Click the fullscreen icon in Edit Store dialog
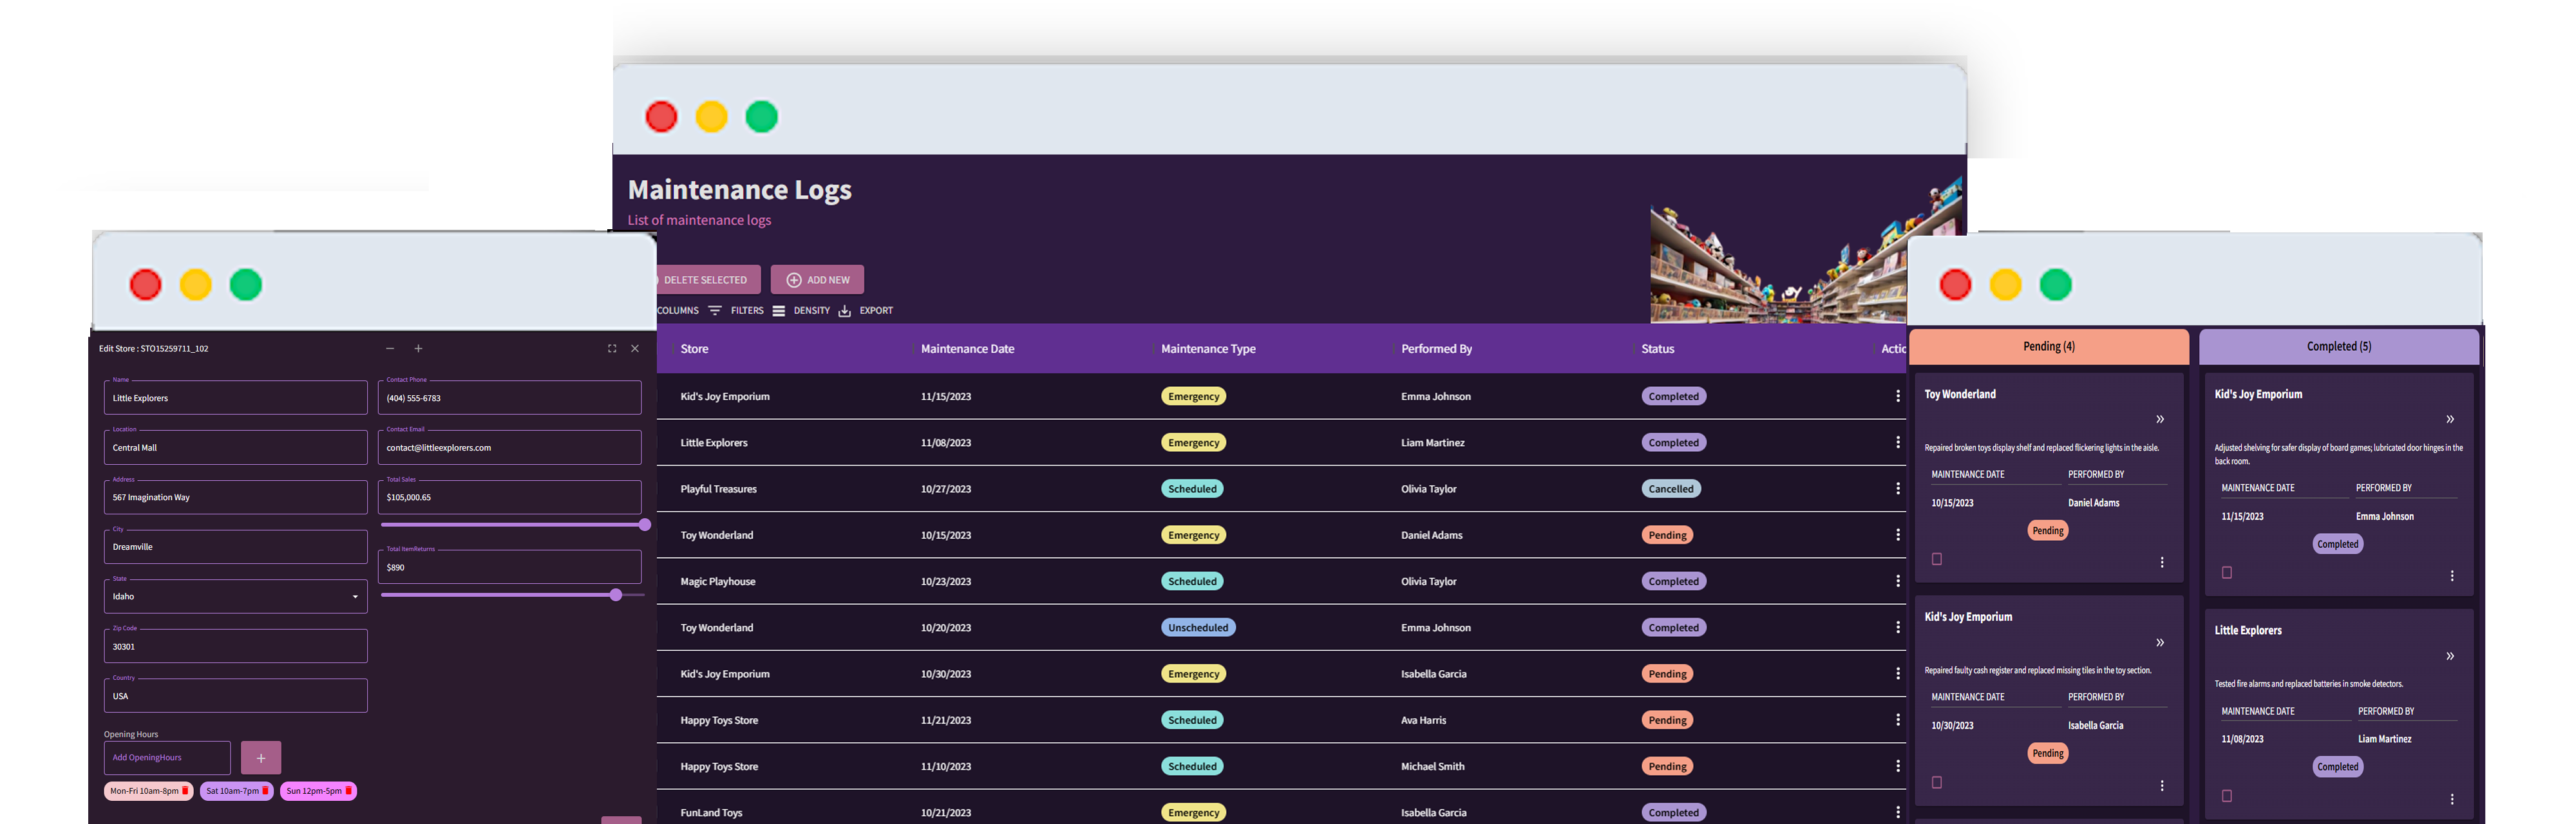This screenshot has width=2576, height=824. click(612, 348)
